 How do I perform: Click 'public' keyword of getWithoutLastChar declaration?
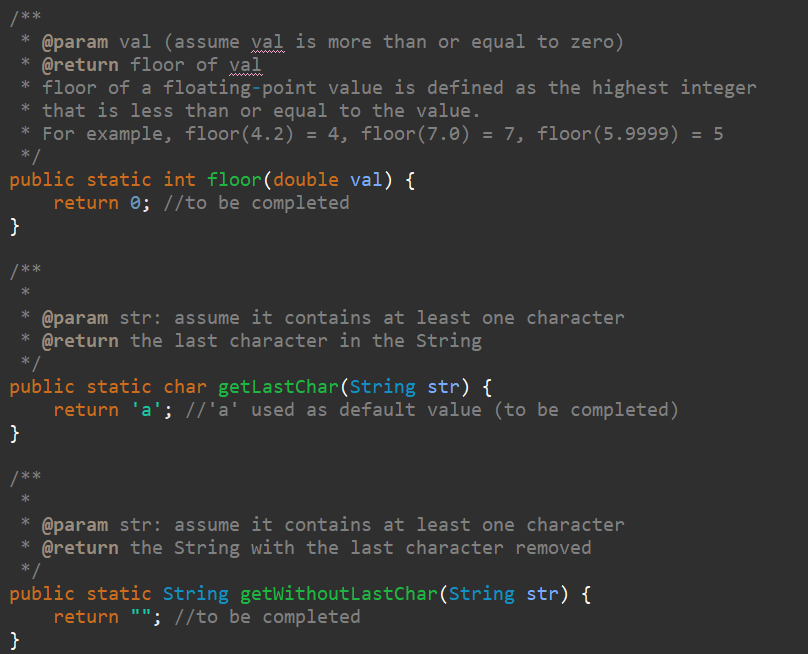coord(42,594)
